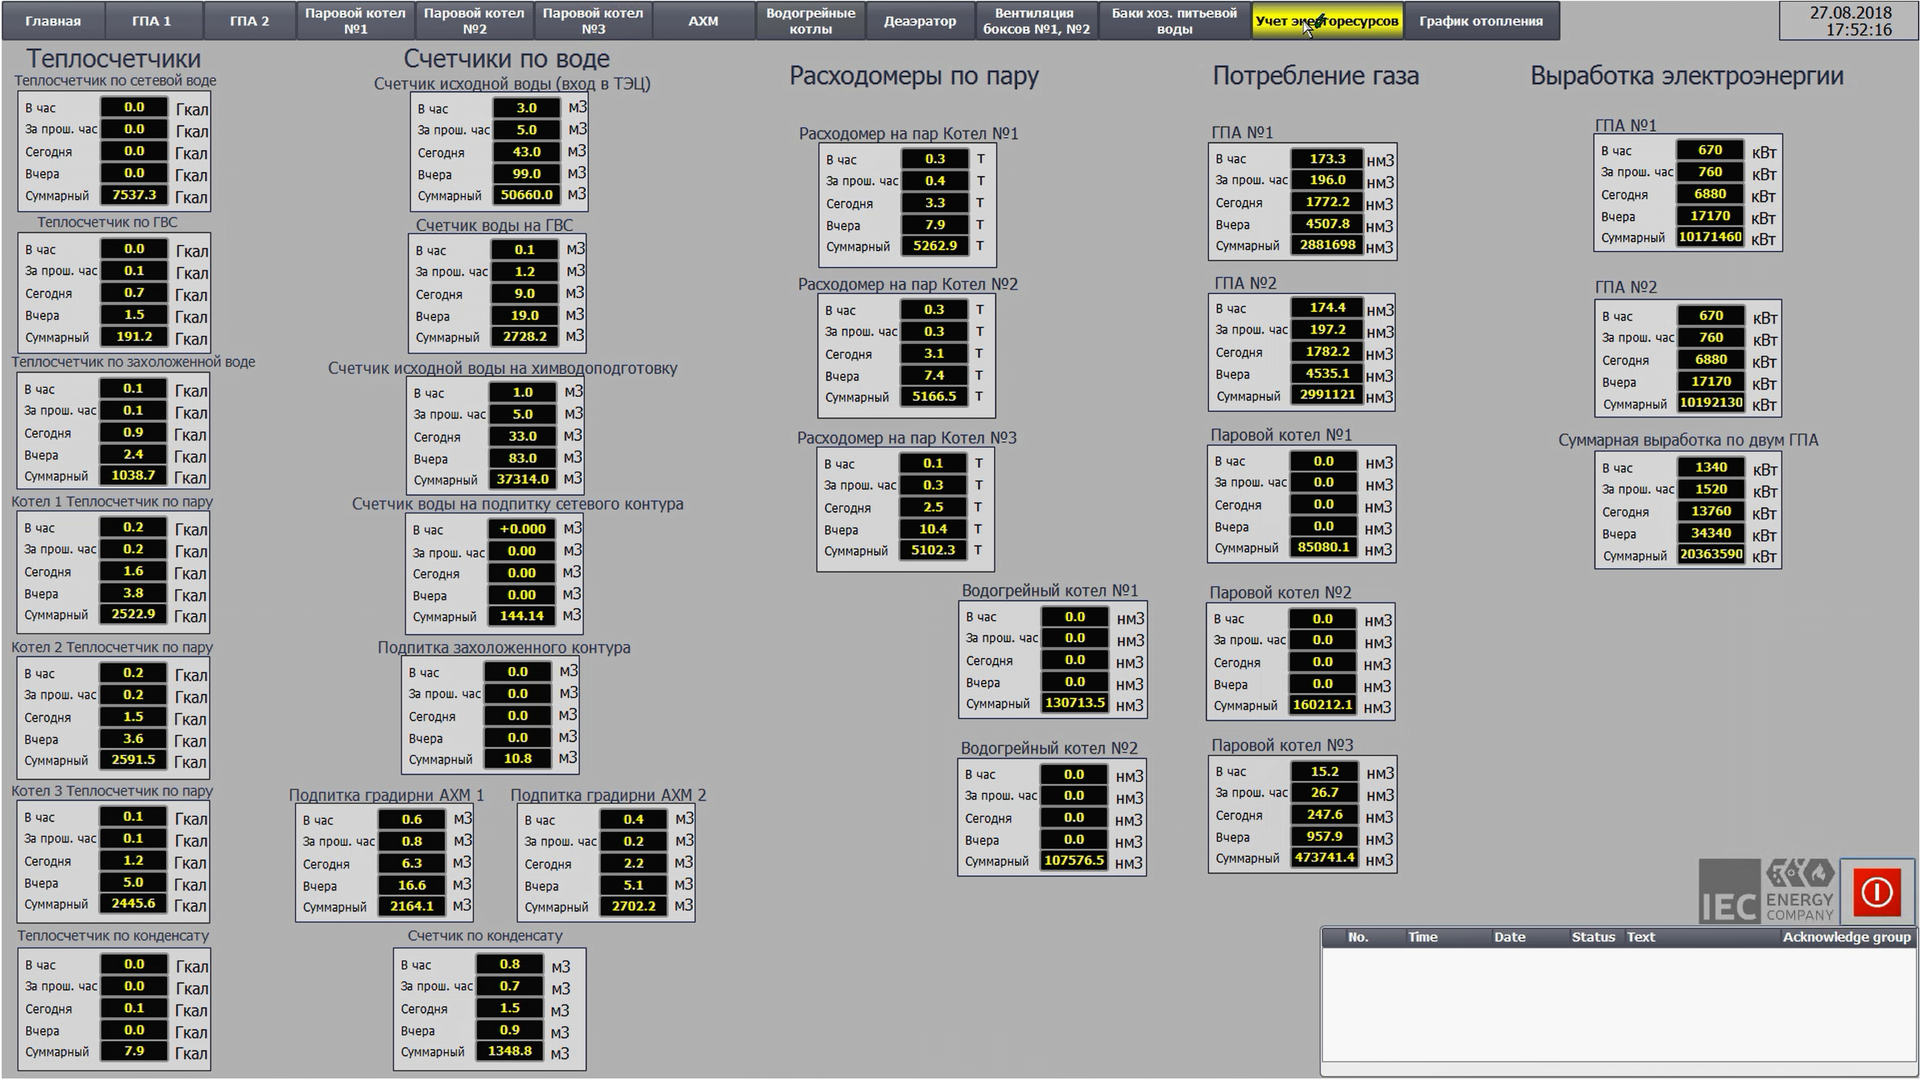Open Водогрейные котлы tab
1920x1080 pixels.
(x=810, y=21)
